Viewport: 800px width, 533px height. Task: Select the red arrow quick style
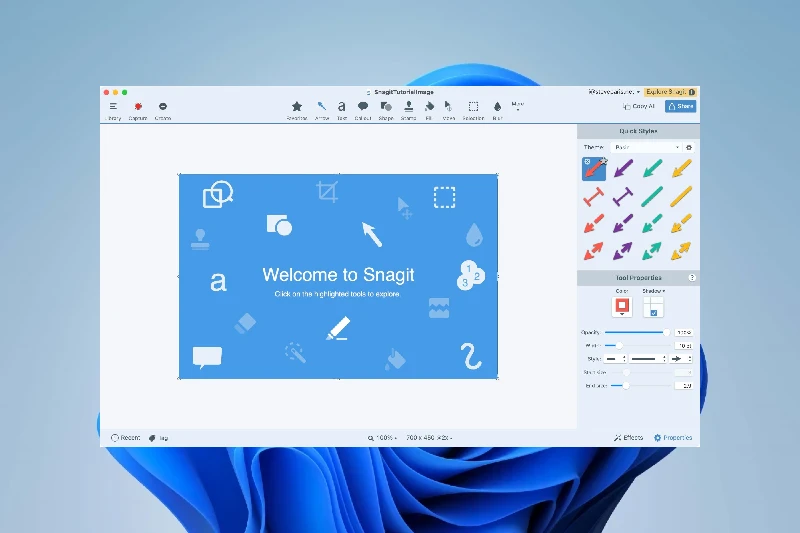(x=594, y=168)
